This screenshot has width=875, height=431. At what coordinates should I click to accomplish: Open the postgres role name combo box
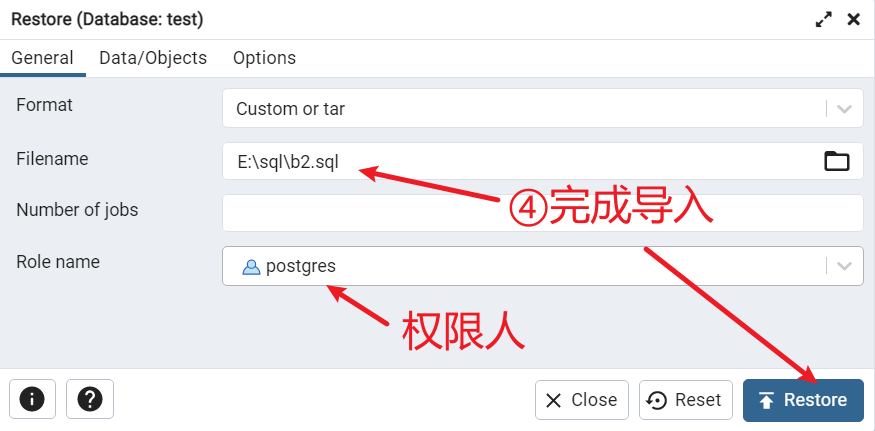[542, 266]
